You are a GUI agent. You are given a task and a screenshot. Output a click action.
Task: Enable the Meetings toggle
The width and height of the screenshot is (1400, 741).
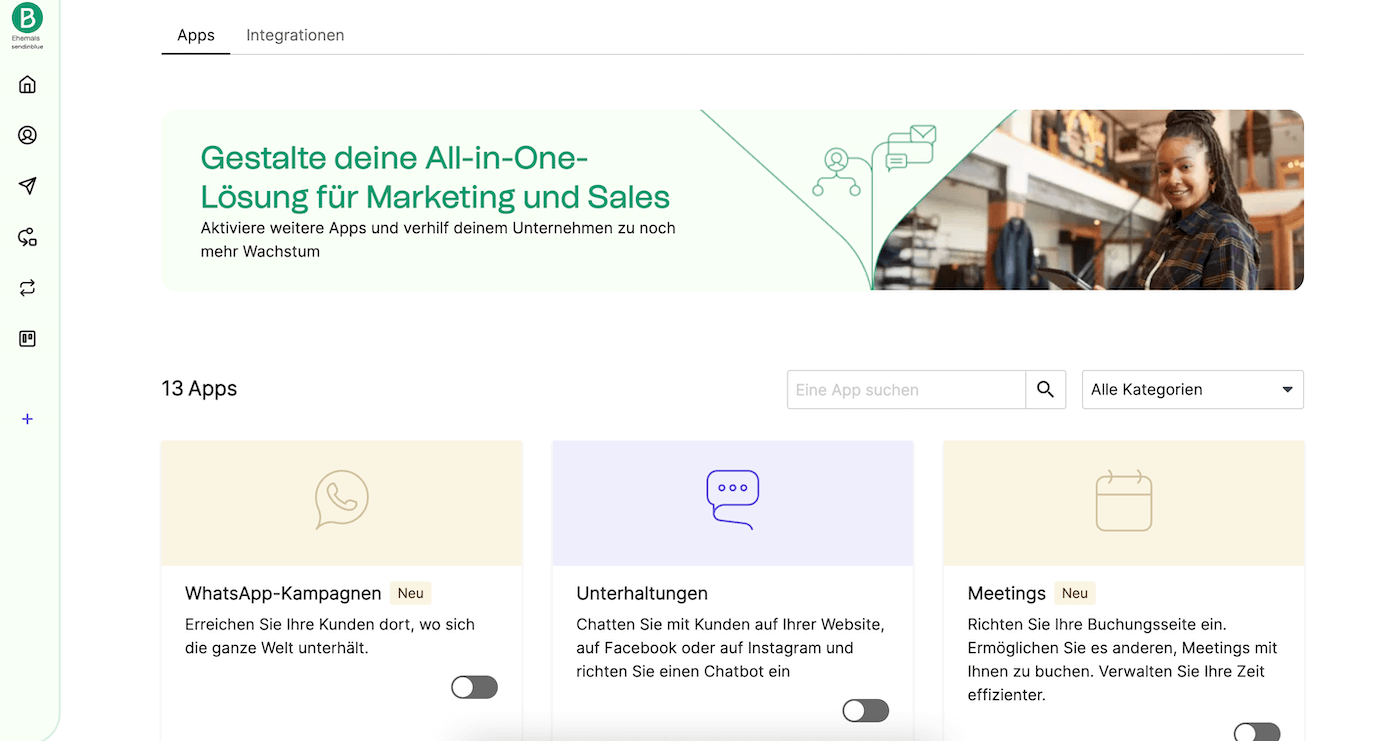tap(1256, 732)
